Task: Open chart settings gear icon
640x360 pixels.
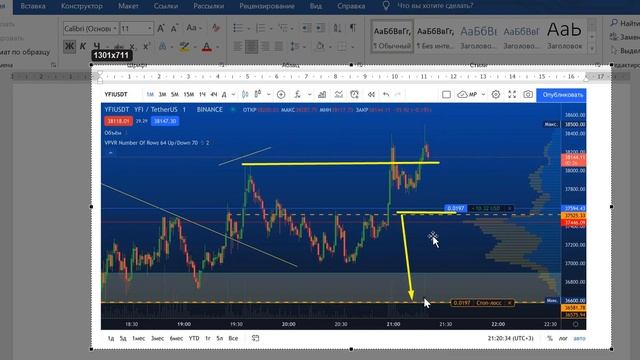Action: (x=496, y=95)
